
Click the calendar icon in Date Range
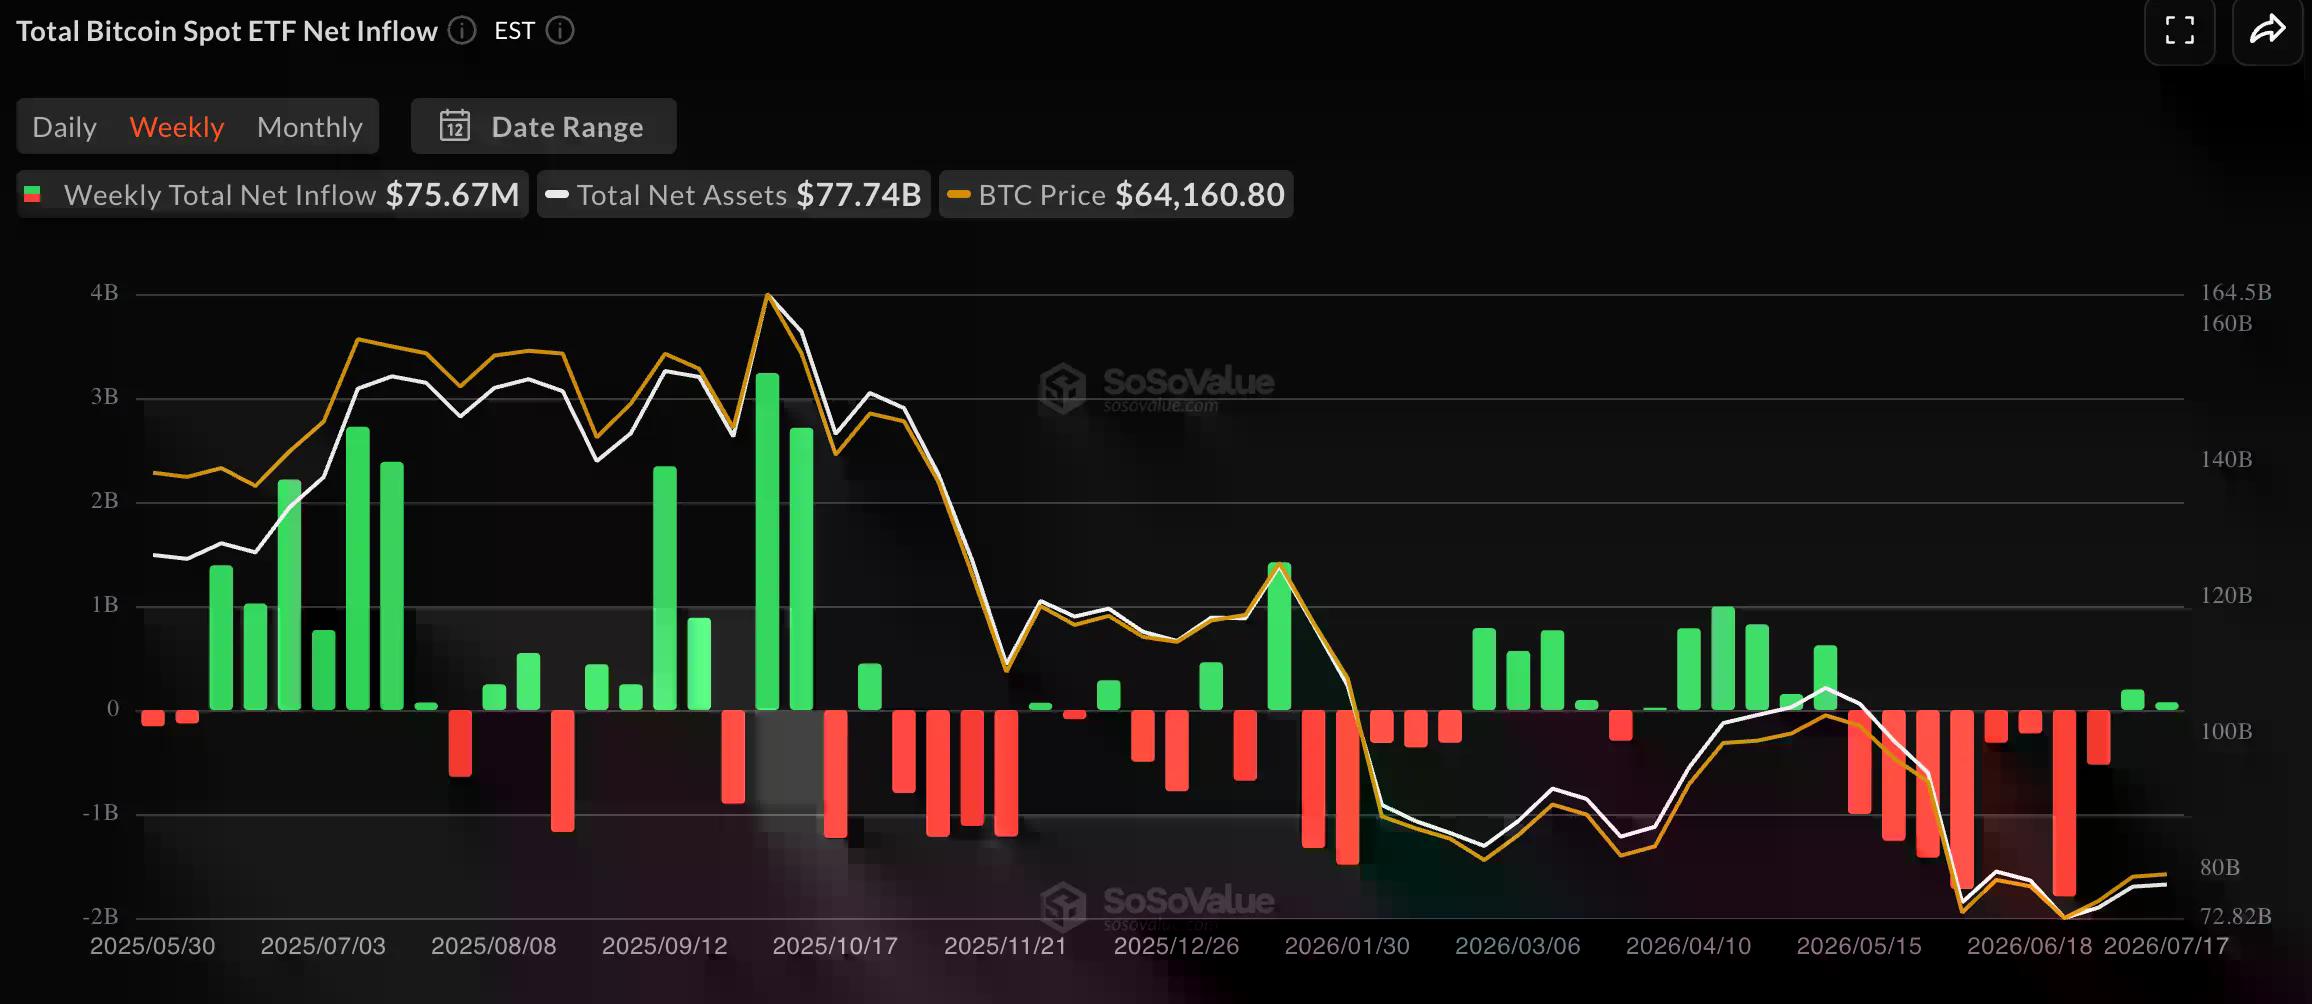(455, 126)
